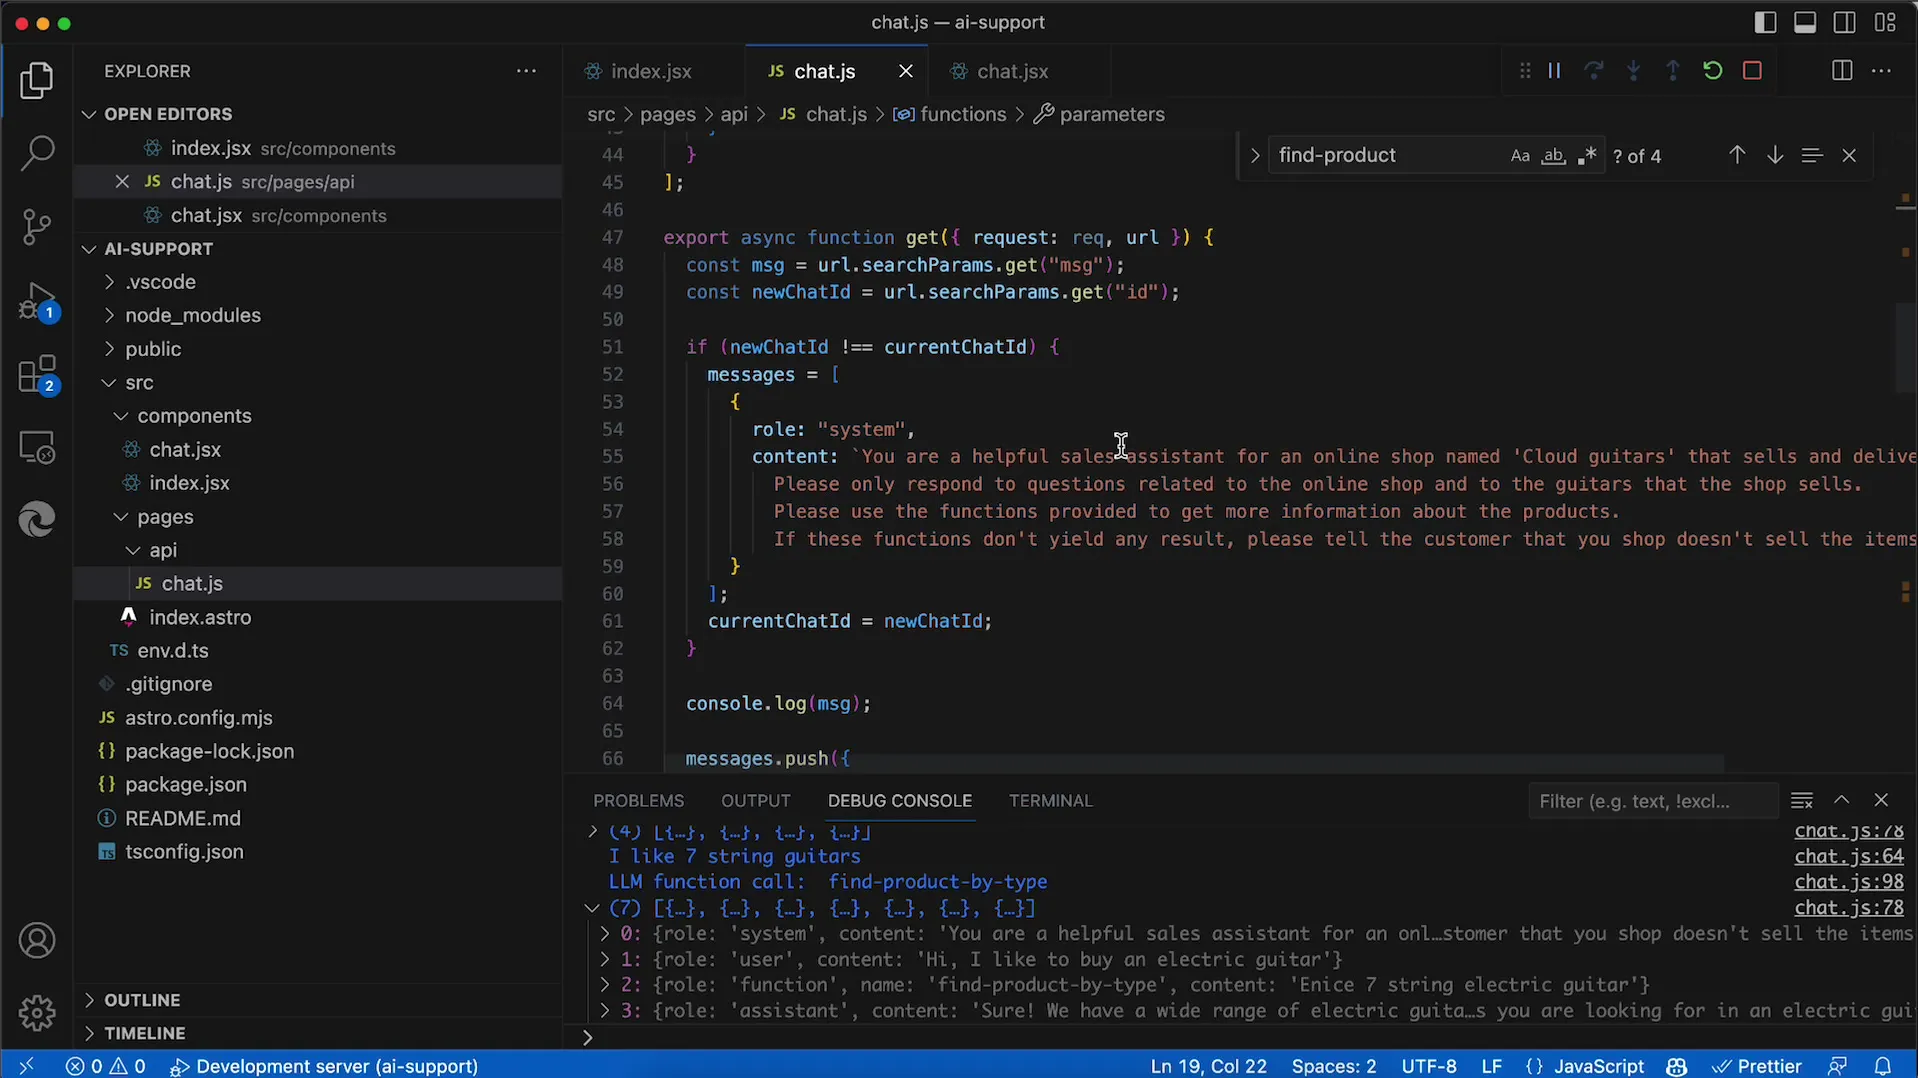Split the editor to the right
This screenshot has width=1918, height=1078.
click(x=1842, y=71)
